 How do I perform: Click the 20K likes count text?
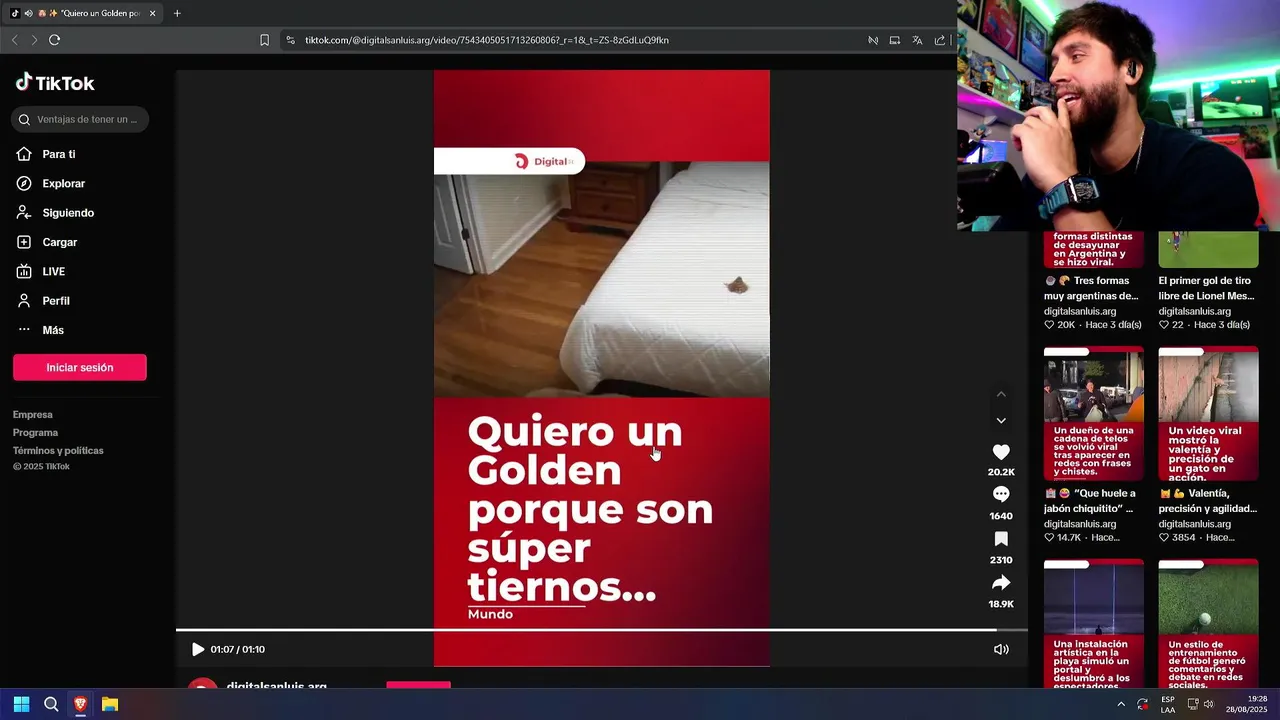pos(1066,325)
